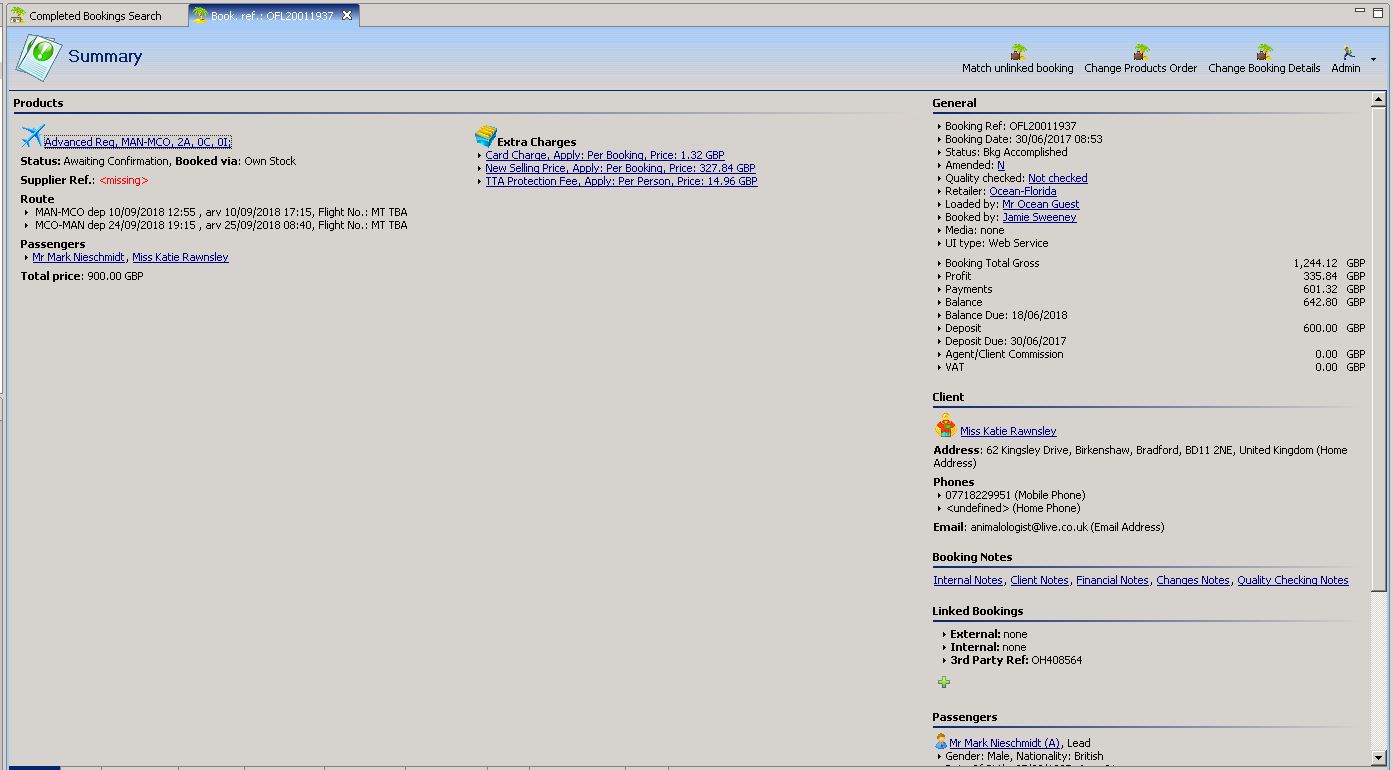Click the Total price 900.00 GBP text
1393x770 pixels.
tap(82, 276)
